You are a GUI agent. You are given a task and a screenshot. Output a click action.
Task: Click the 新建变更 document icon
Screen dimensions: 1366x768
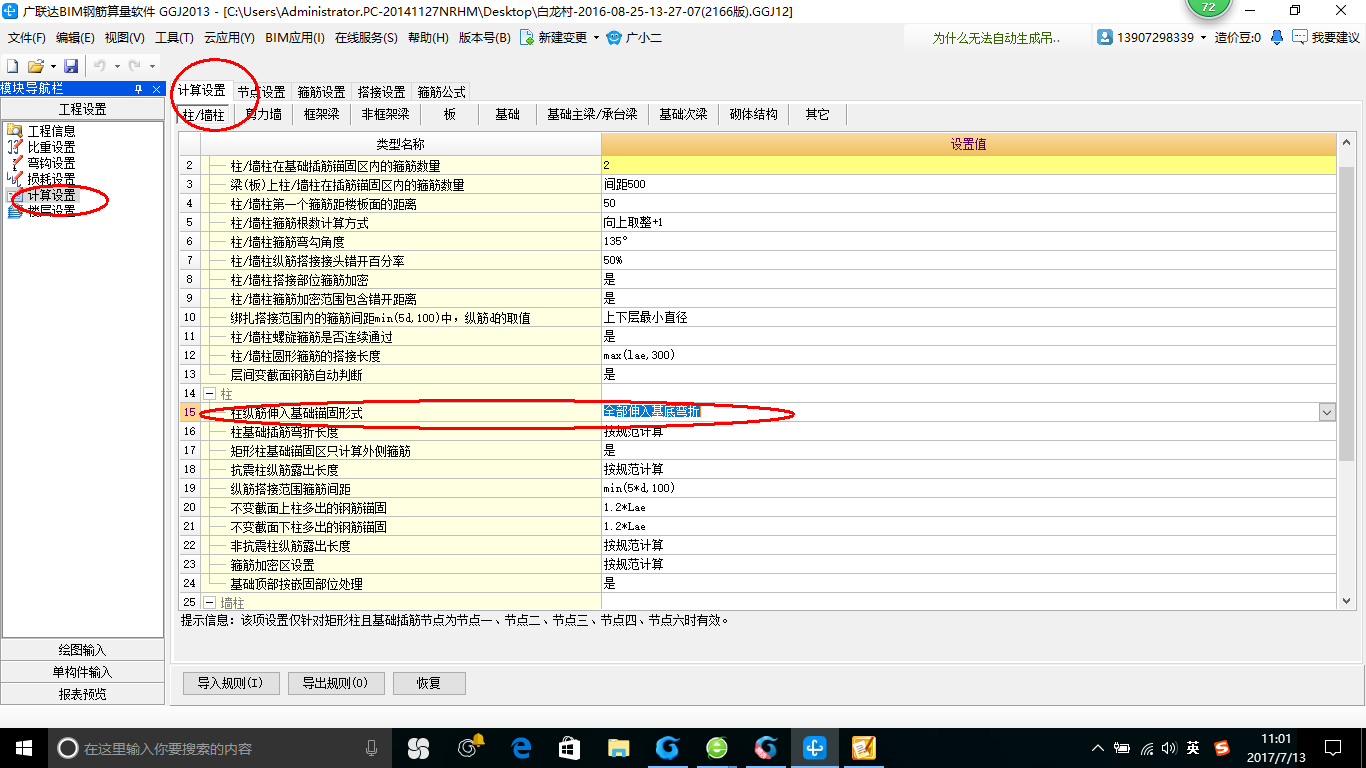pyautogui.click(x=526, y=37)
